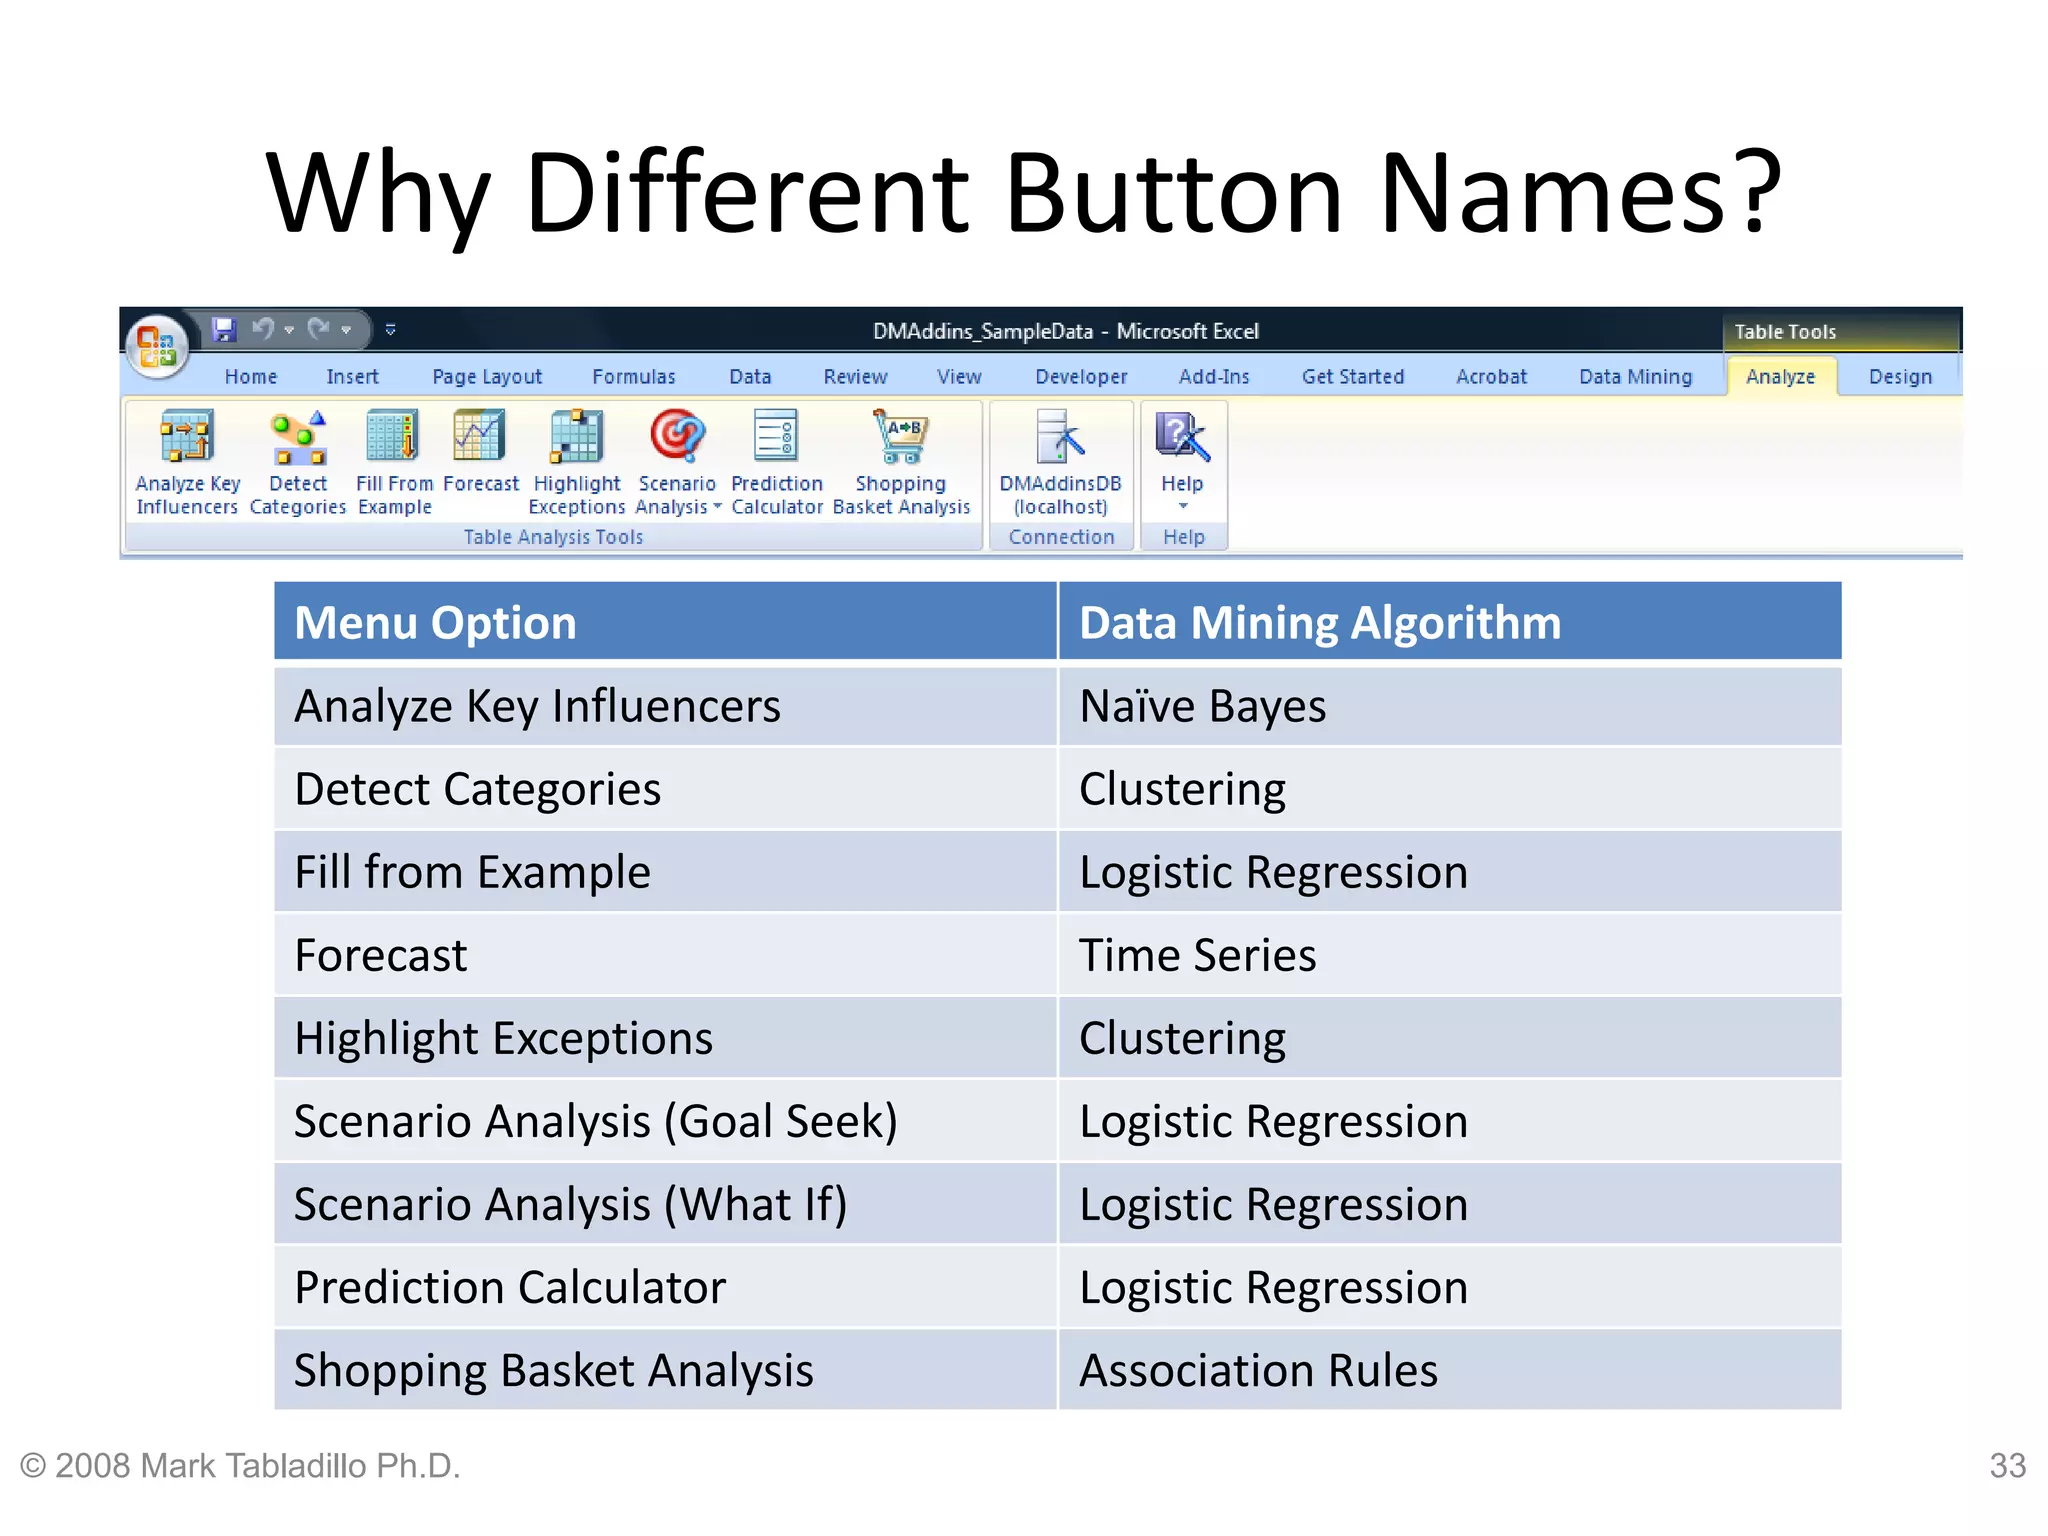Save the workbook with the floppy icon
The width and height of the screenshot is (2048, 1536).
point(223,329)
